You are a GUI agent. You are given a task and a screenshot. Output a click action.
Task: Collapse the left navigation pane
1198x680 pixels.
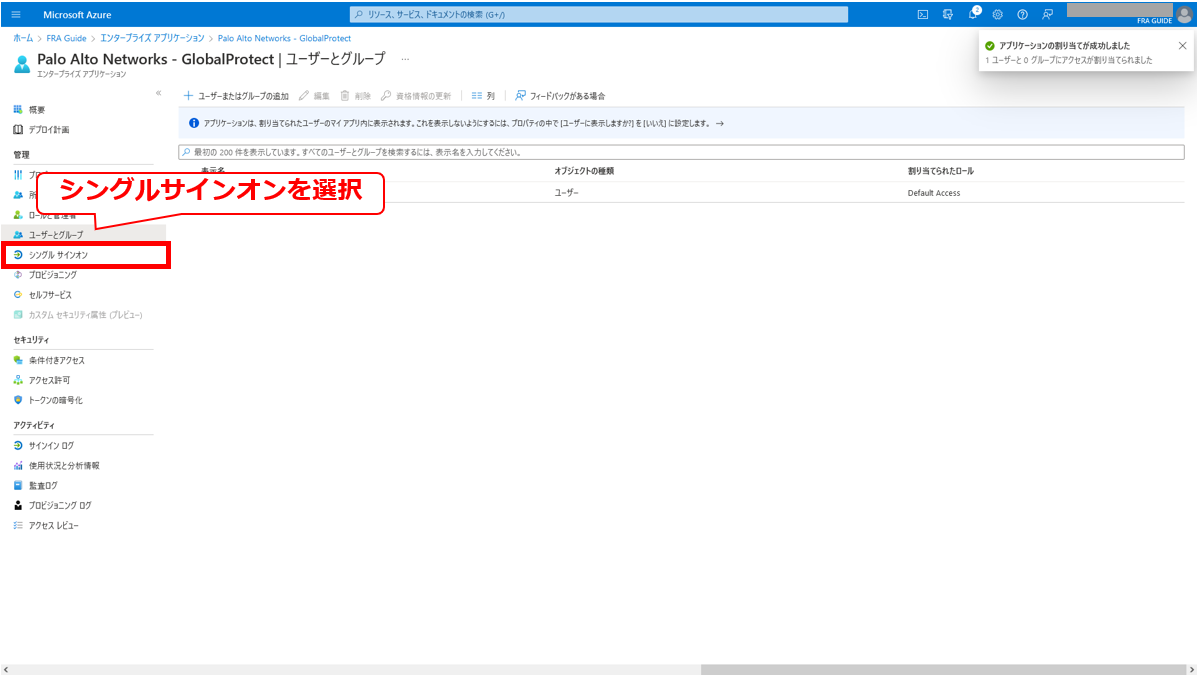click(x=159, y=93)
